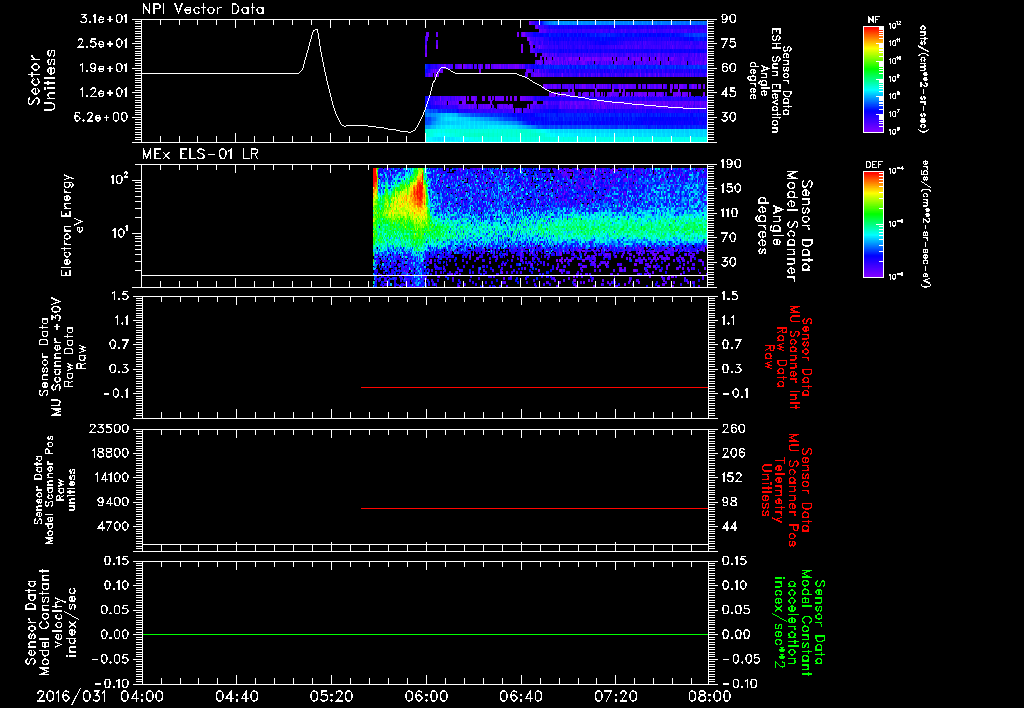
Task: Click the 23500 scanner position tick label
Action: [x=108, y=429]
